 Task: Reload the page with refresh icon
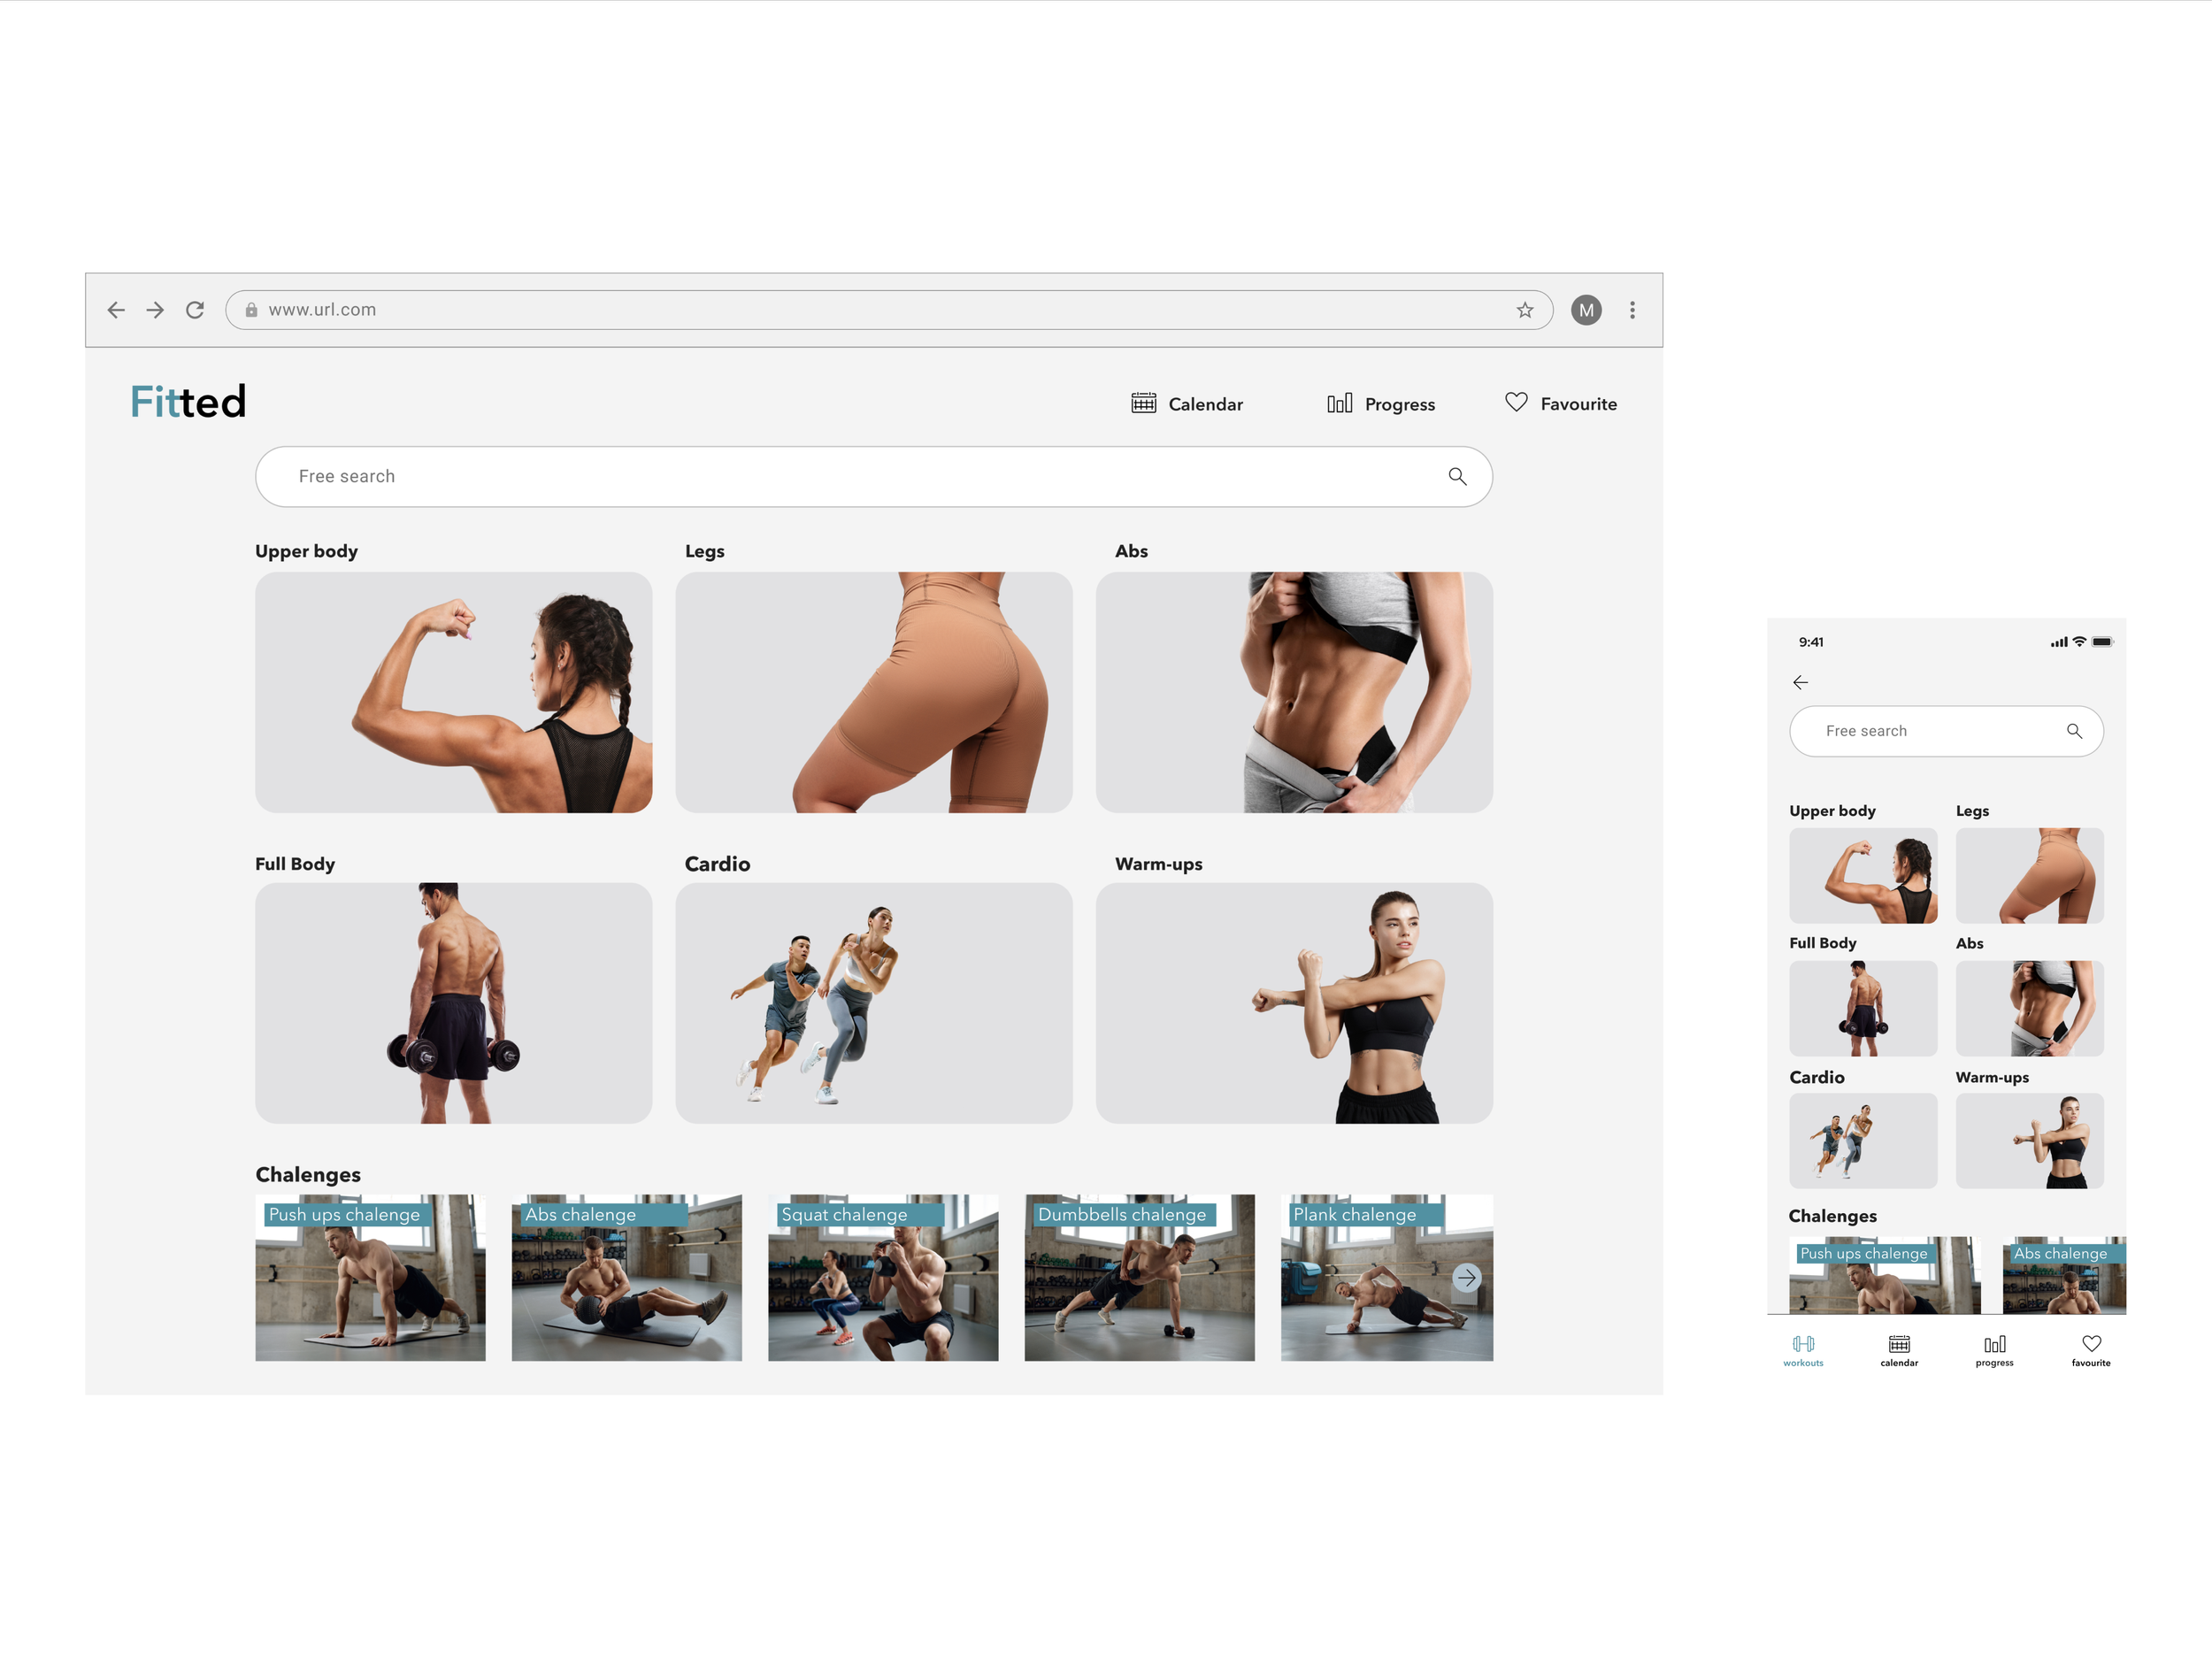click(x=195, y=310)
